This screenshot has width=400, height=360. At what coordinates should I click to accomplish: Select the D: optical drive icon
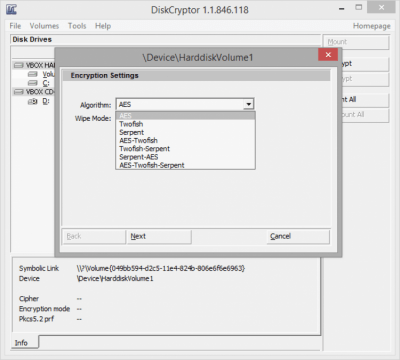pos(32,101)
